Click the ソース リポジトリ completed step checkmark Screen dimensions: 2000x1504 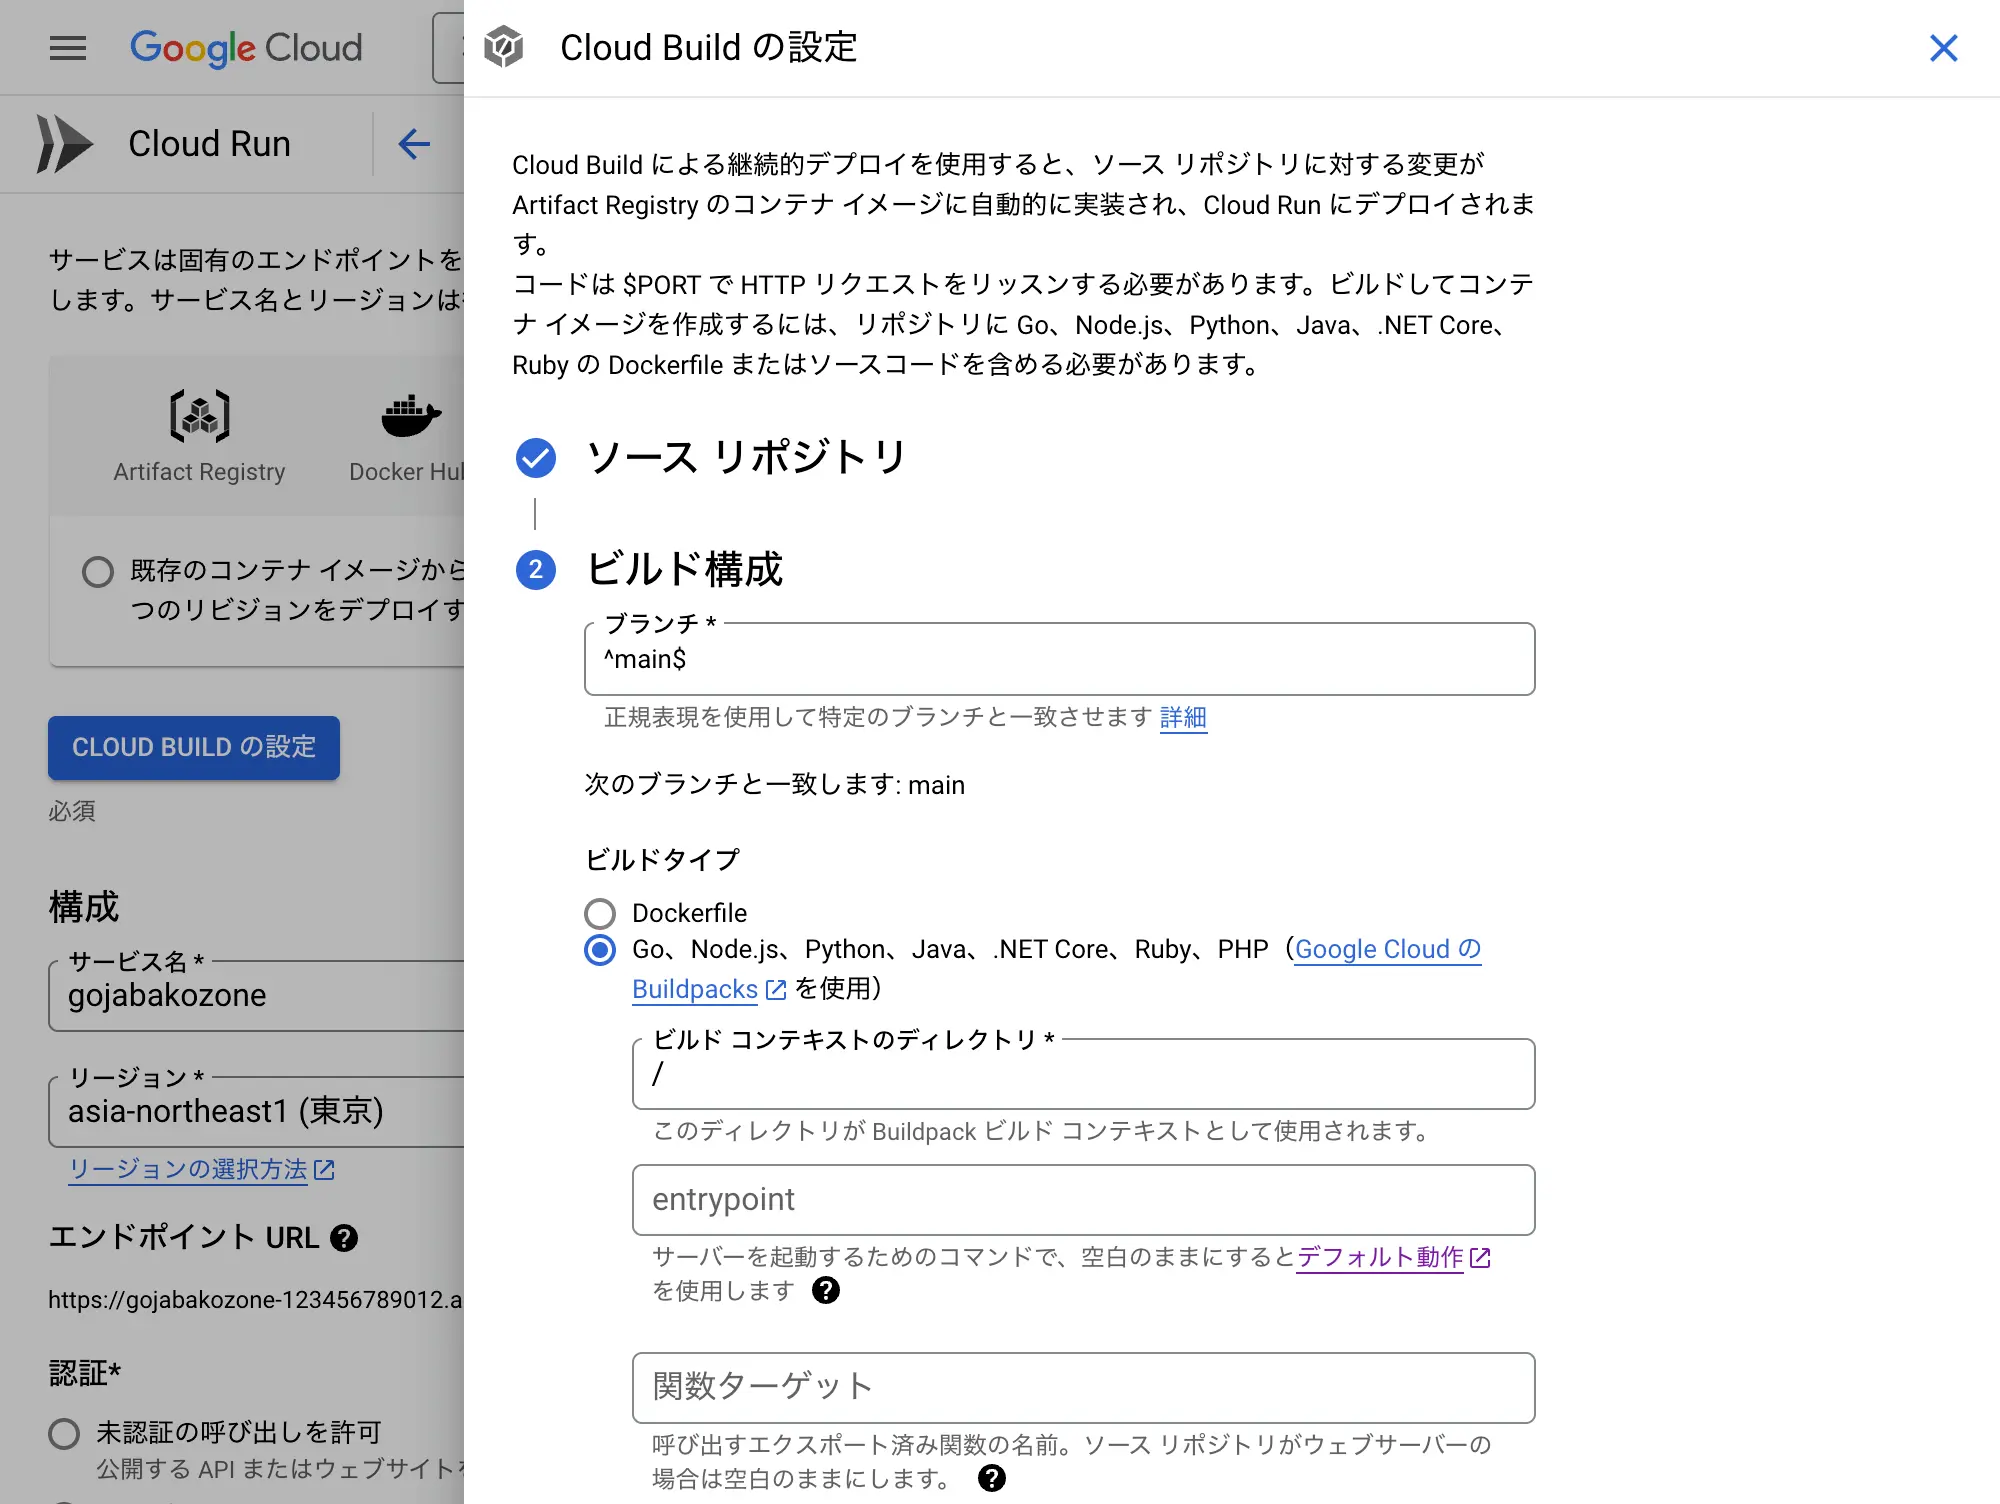coord(536,458)
